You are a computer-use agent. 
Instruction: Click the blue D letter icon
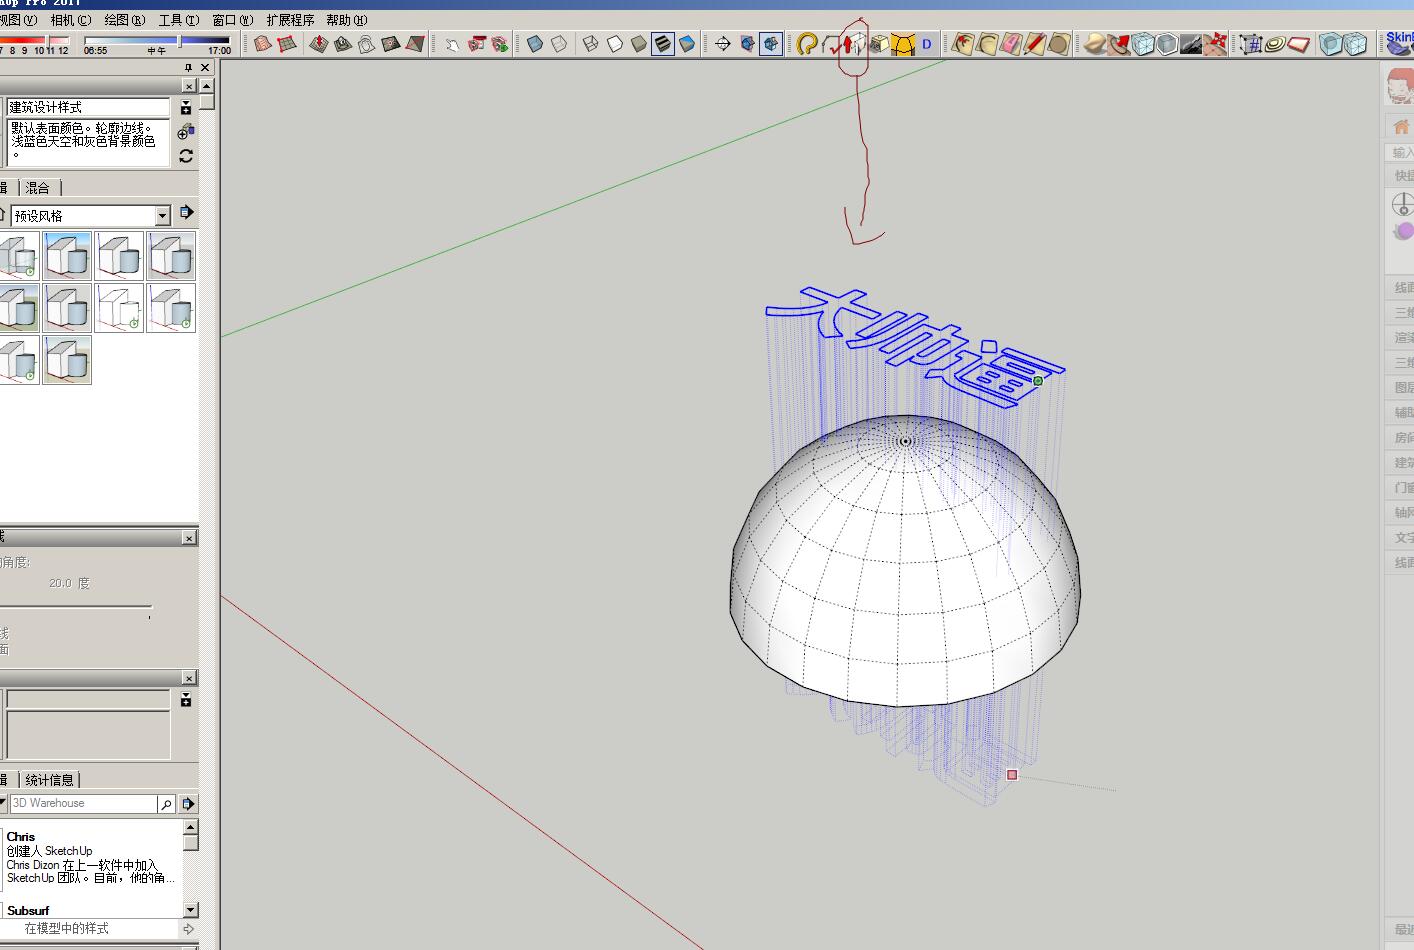(x=927, y=44)
